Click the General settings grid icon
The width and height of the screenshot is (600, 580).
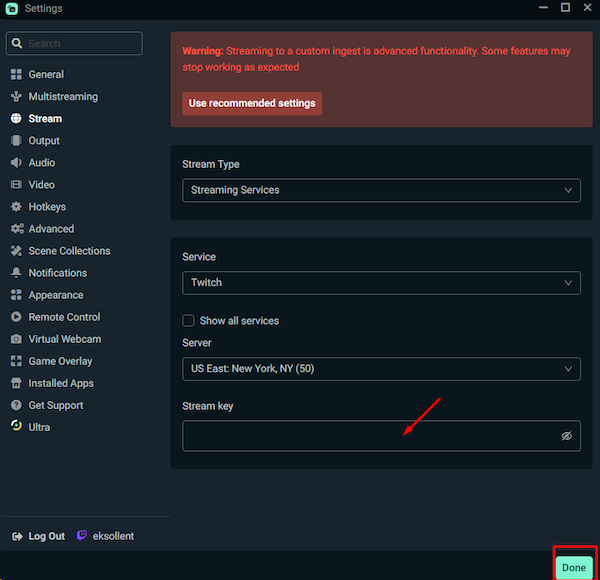click(x=16, y=75)
